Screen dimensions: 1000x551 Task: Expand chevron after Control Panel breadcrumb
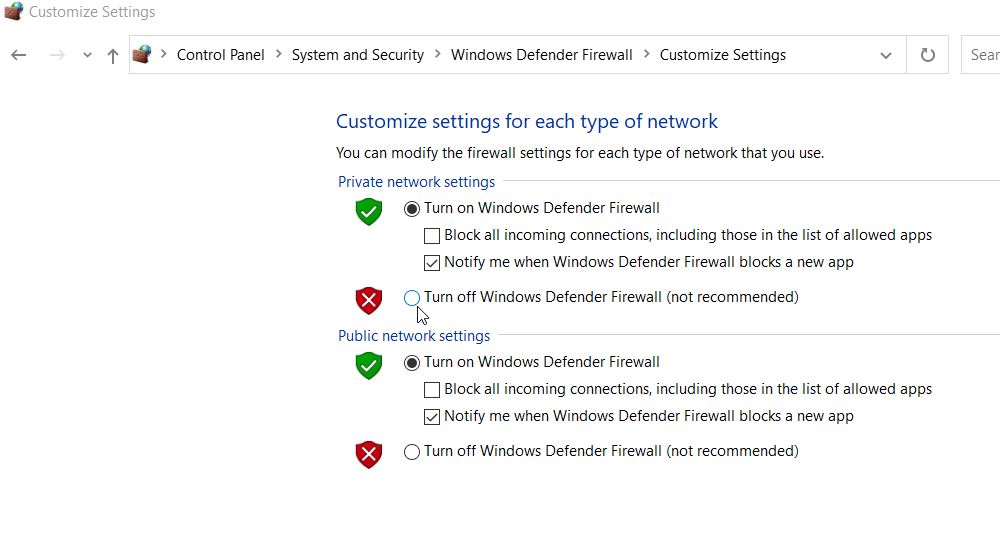279,55
